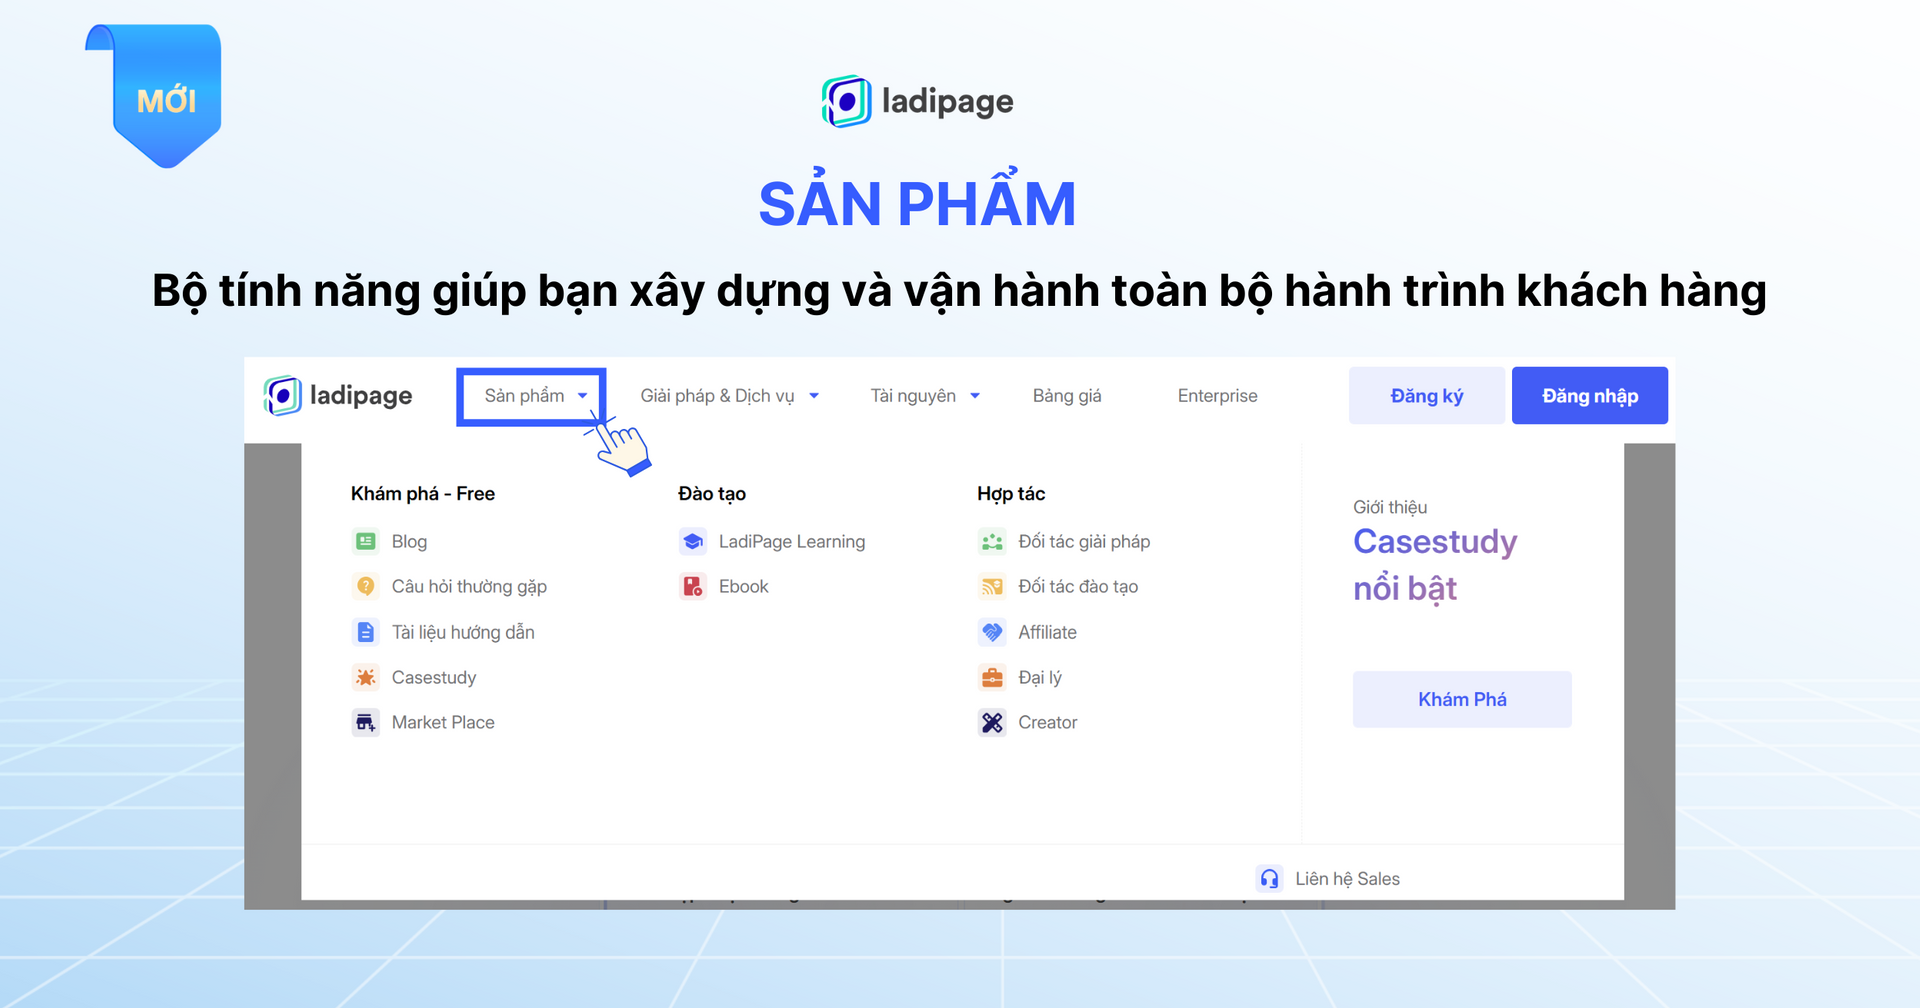This screenshot has width=1920, height=1008.
Task: Open the Creator link
Action: click(x=1047, y=722)
